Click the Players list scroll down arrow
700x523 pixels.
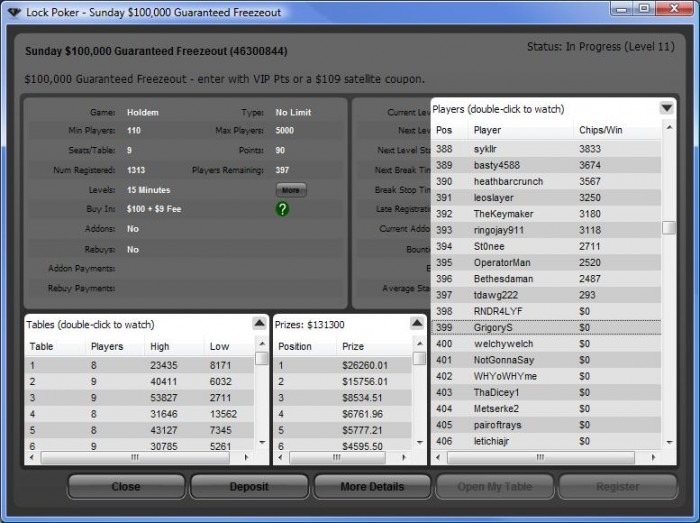(x=669, y=443)
